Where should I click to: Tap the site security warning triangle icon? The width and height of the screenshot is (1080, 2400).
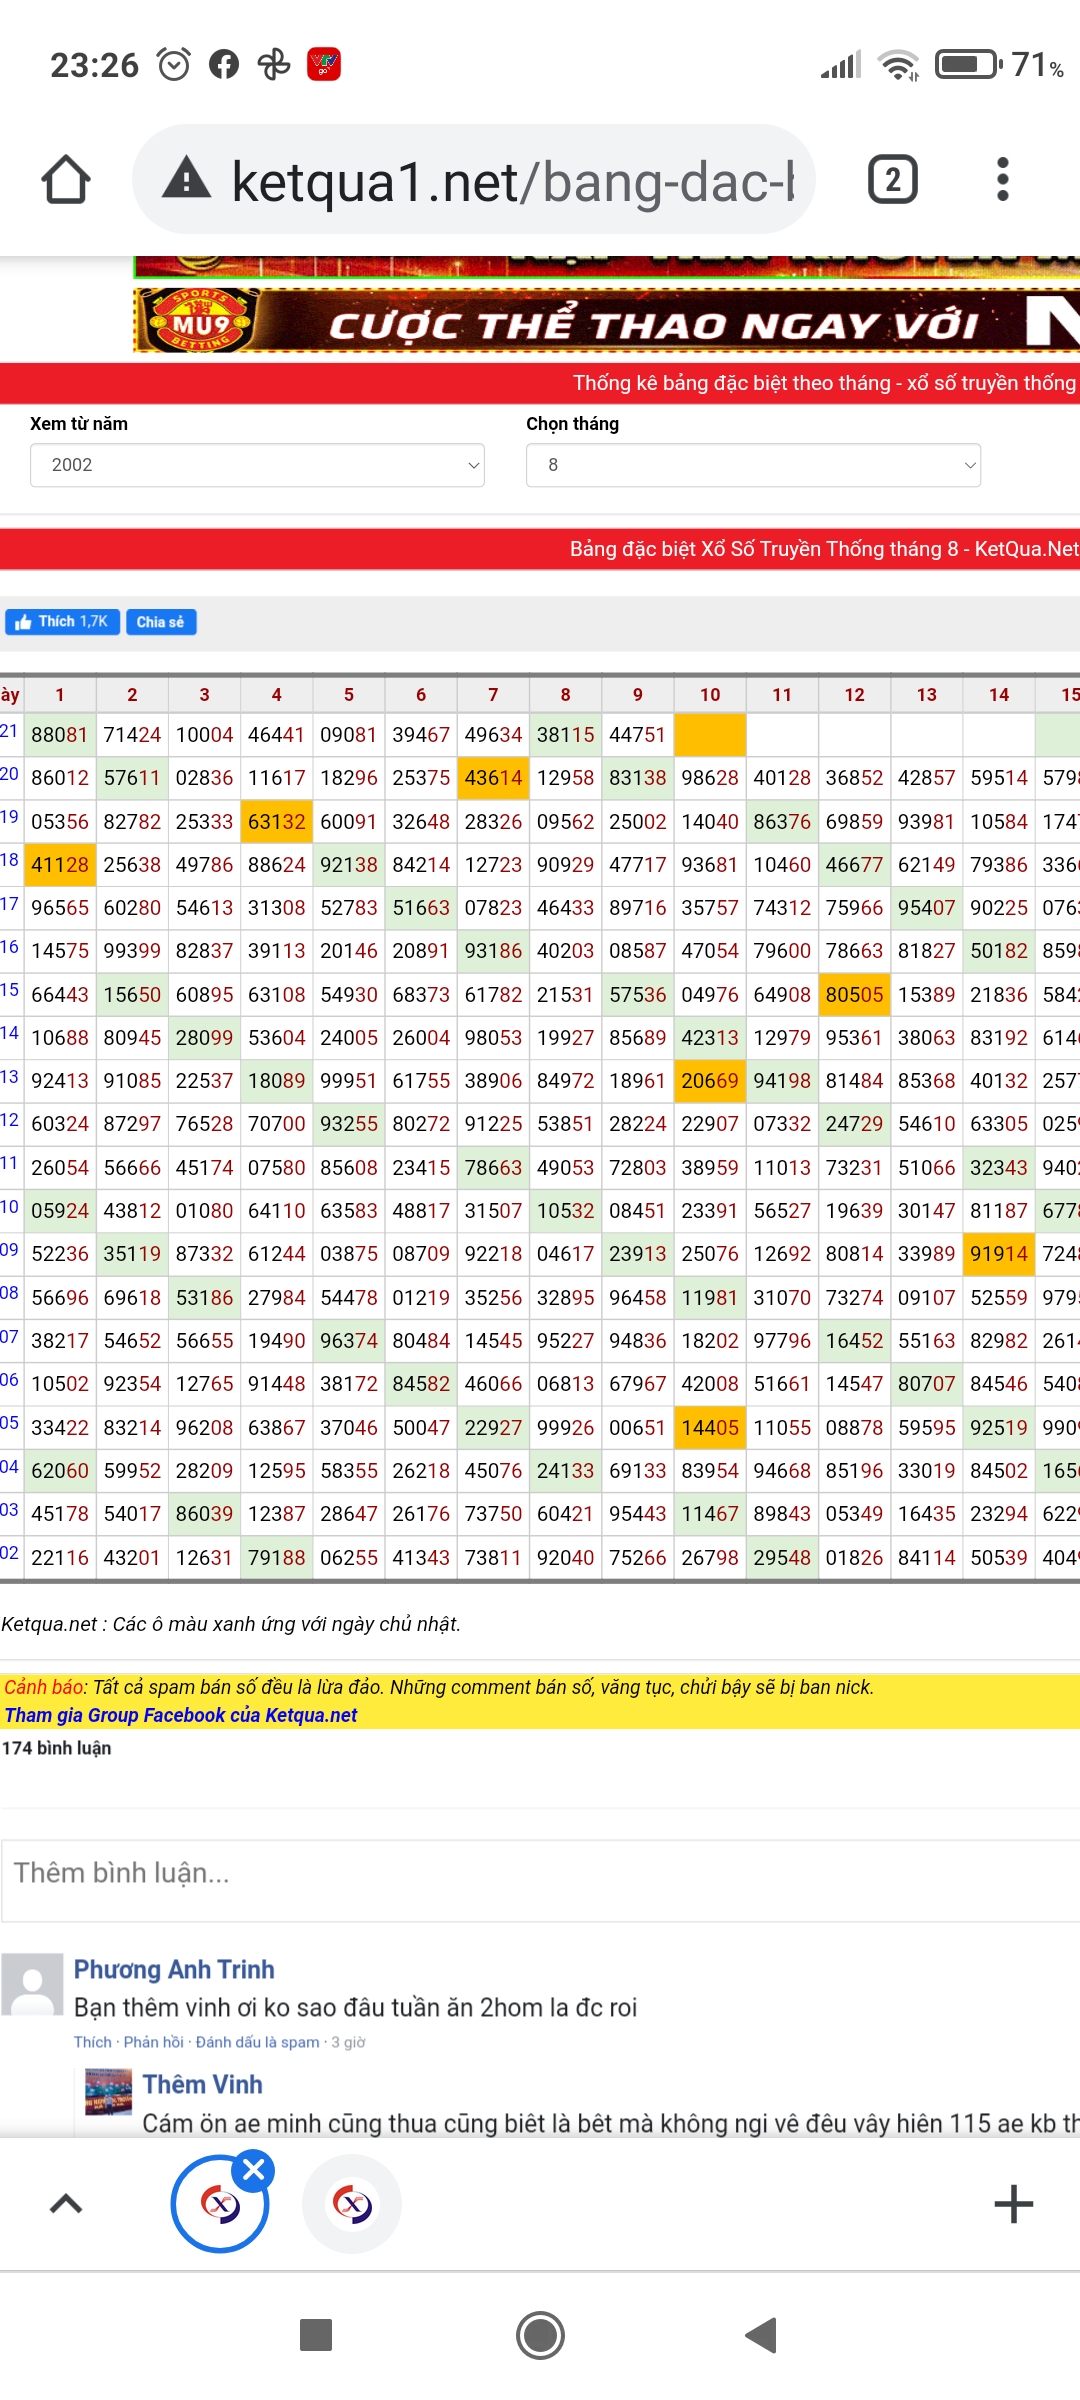tap(187, 180)
